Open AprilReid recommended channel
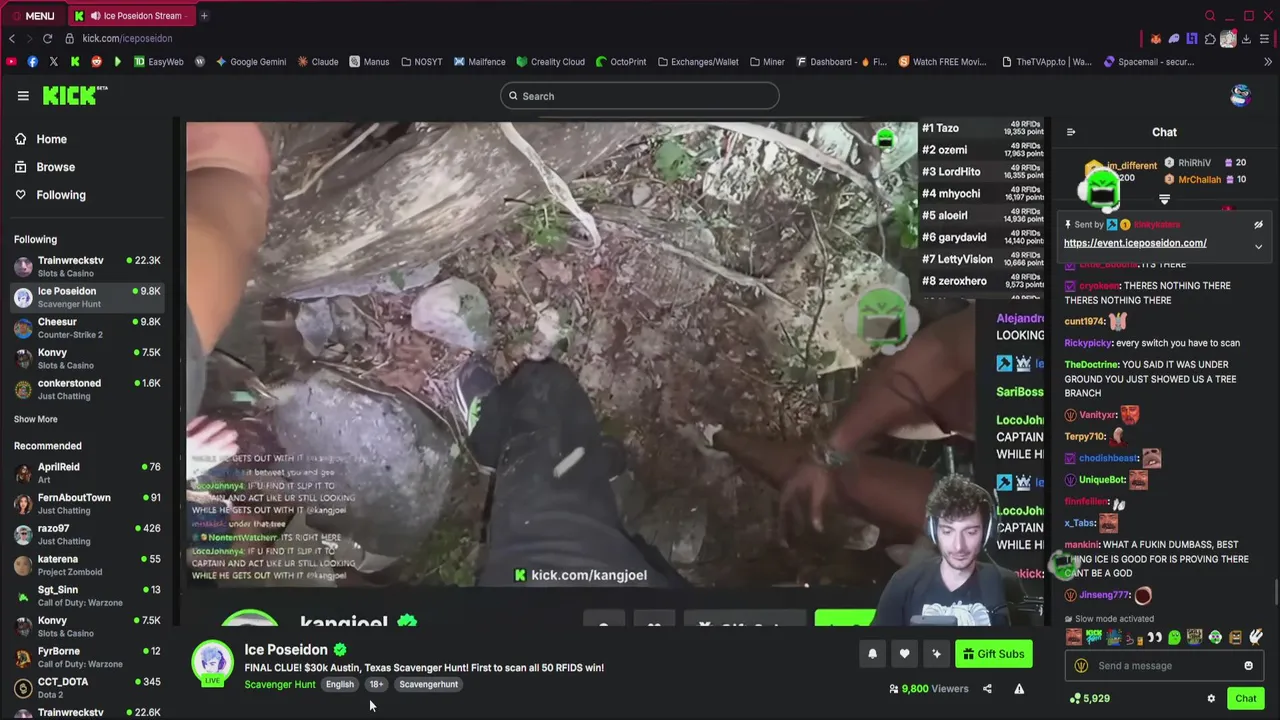This screenshot has height=720, width=1280. [87, 473]
